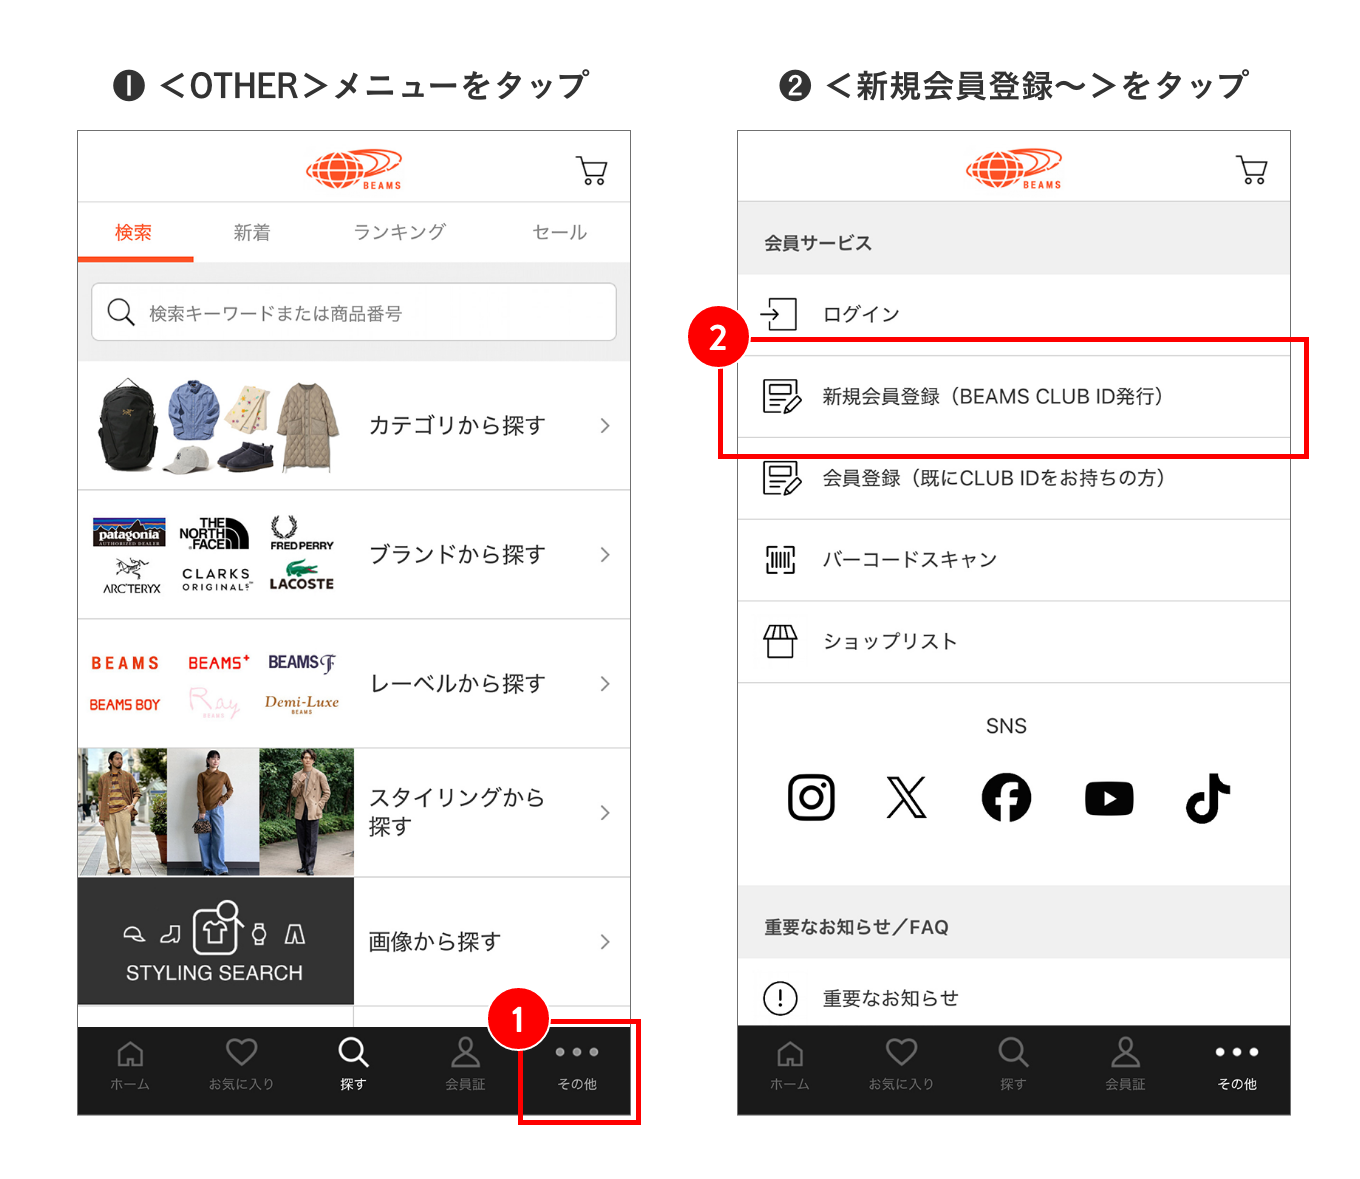Open TikTok icon under SNS

tap(1208, 798)
